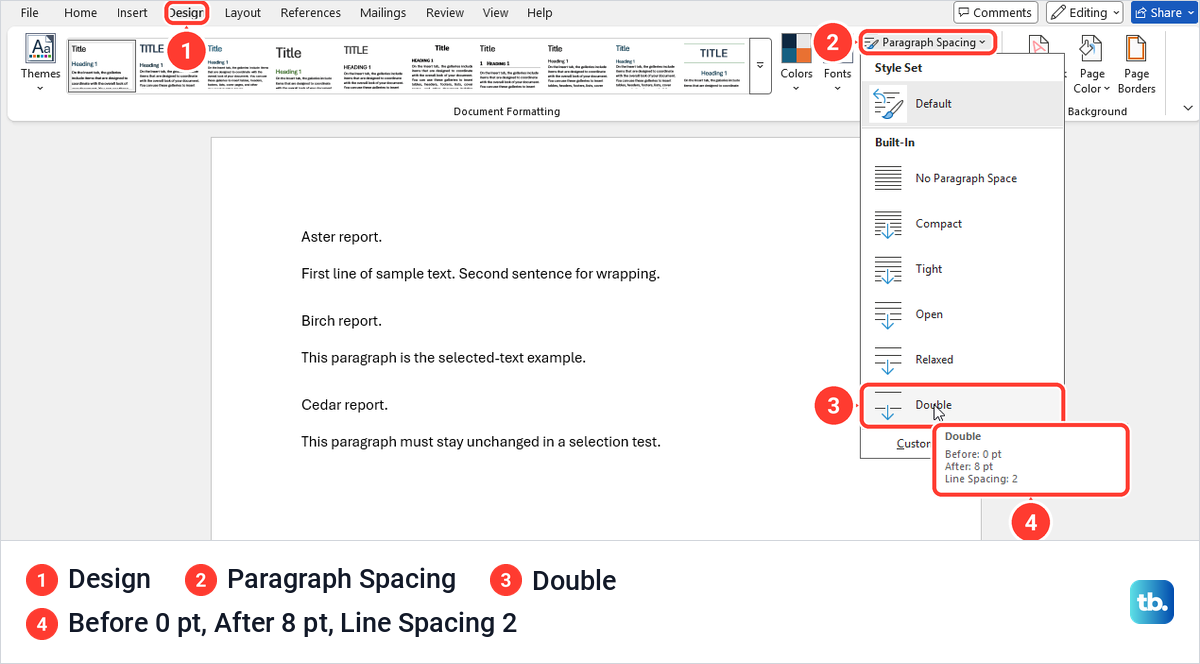Open the Page Borders dialog
The width and height of the screenshot is (1200, 664).
coord(1136,63)
